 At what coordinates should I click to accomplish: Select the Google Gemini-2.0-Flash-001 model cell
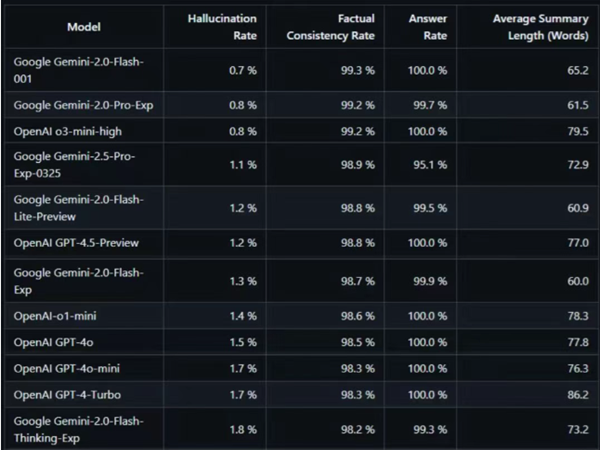(79, 70)
